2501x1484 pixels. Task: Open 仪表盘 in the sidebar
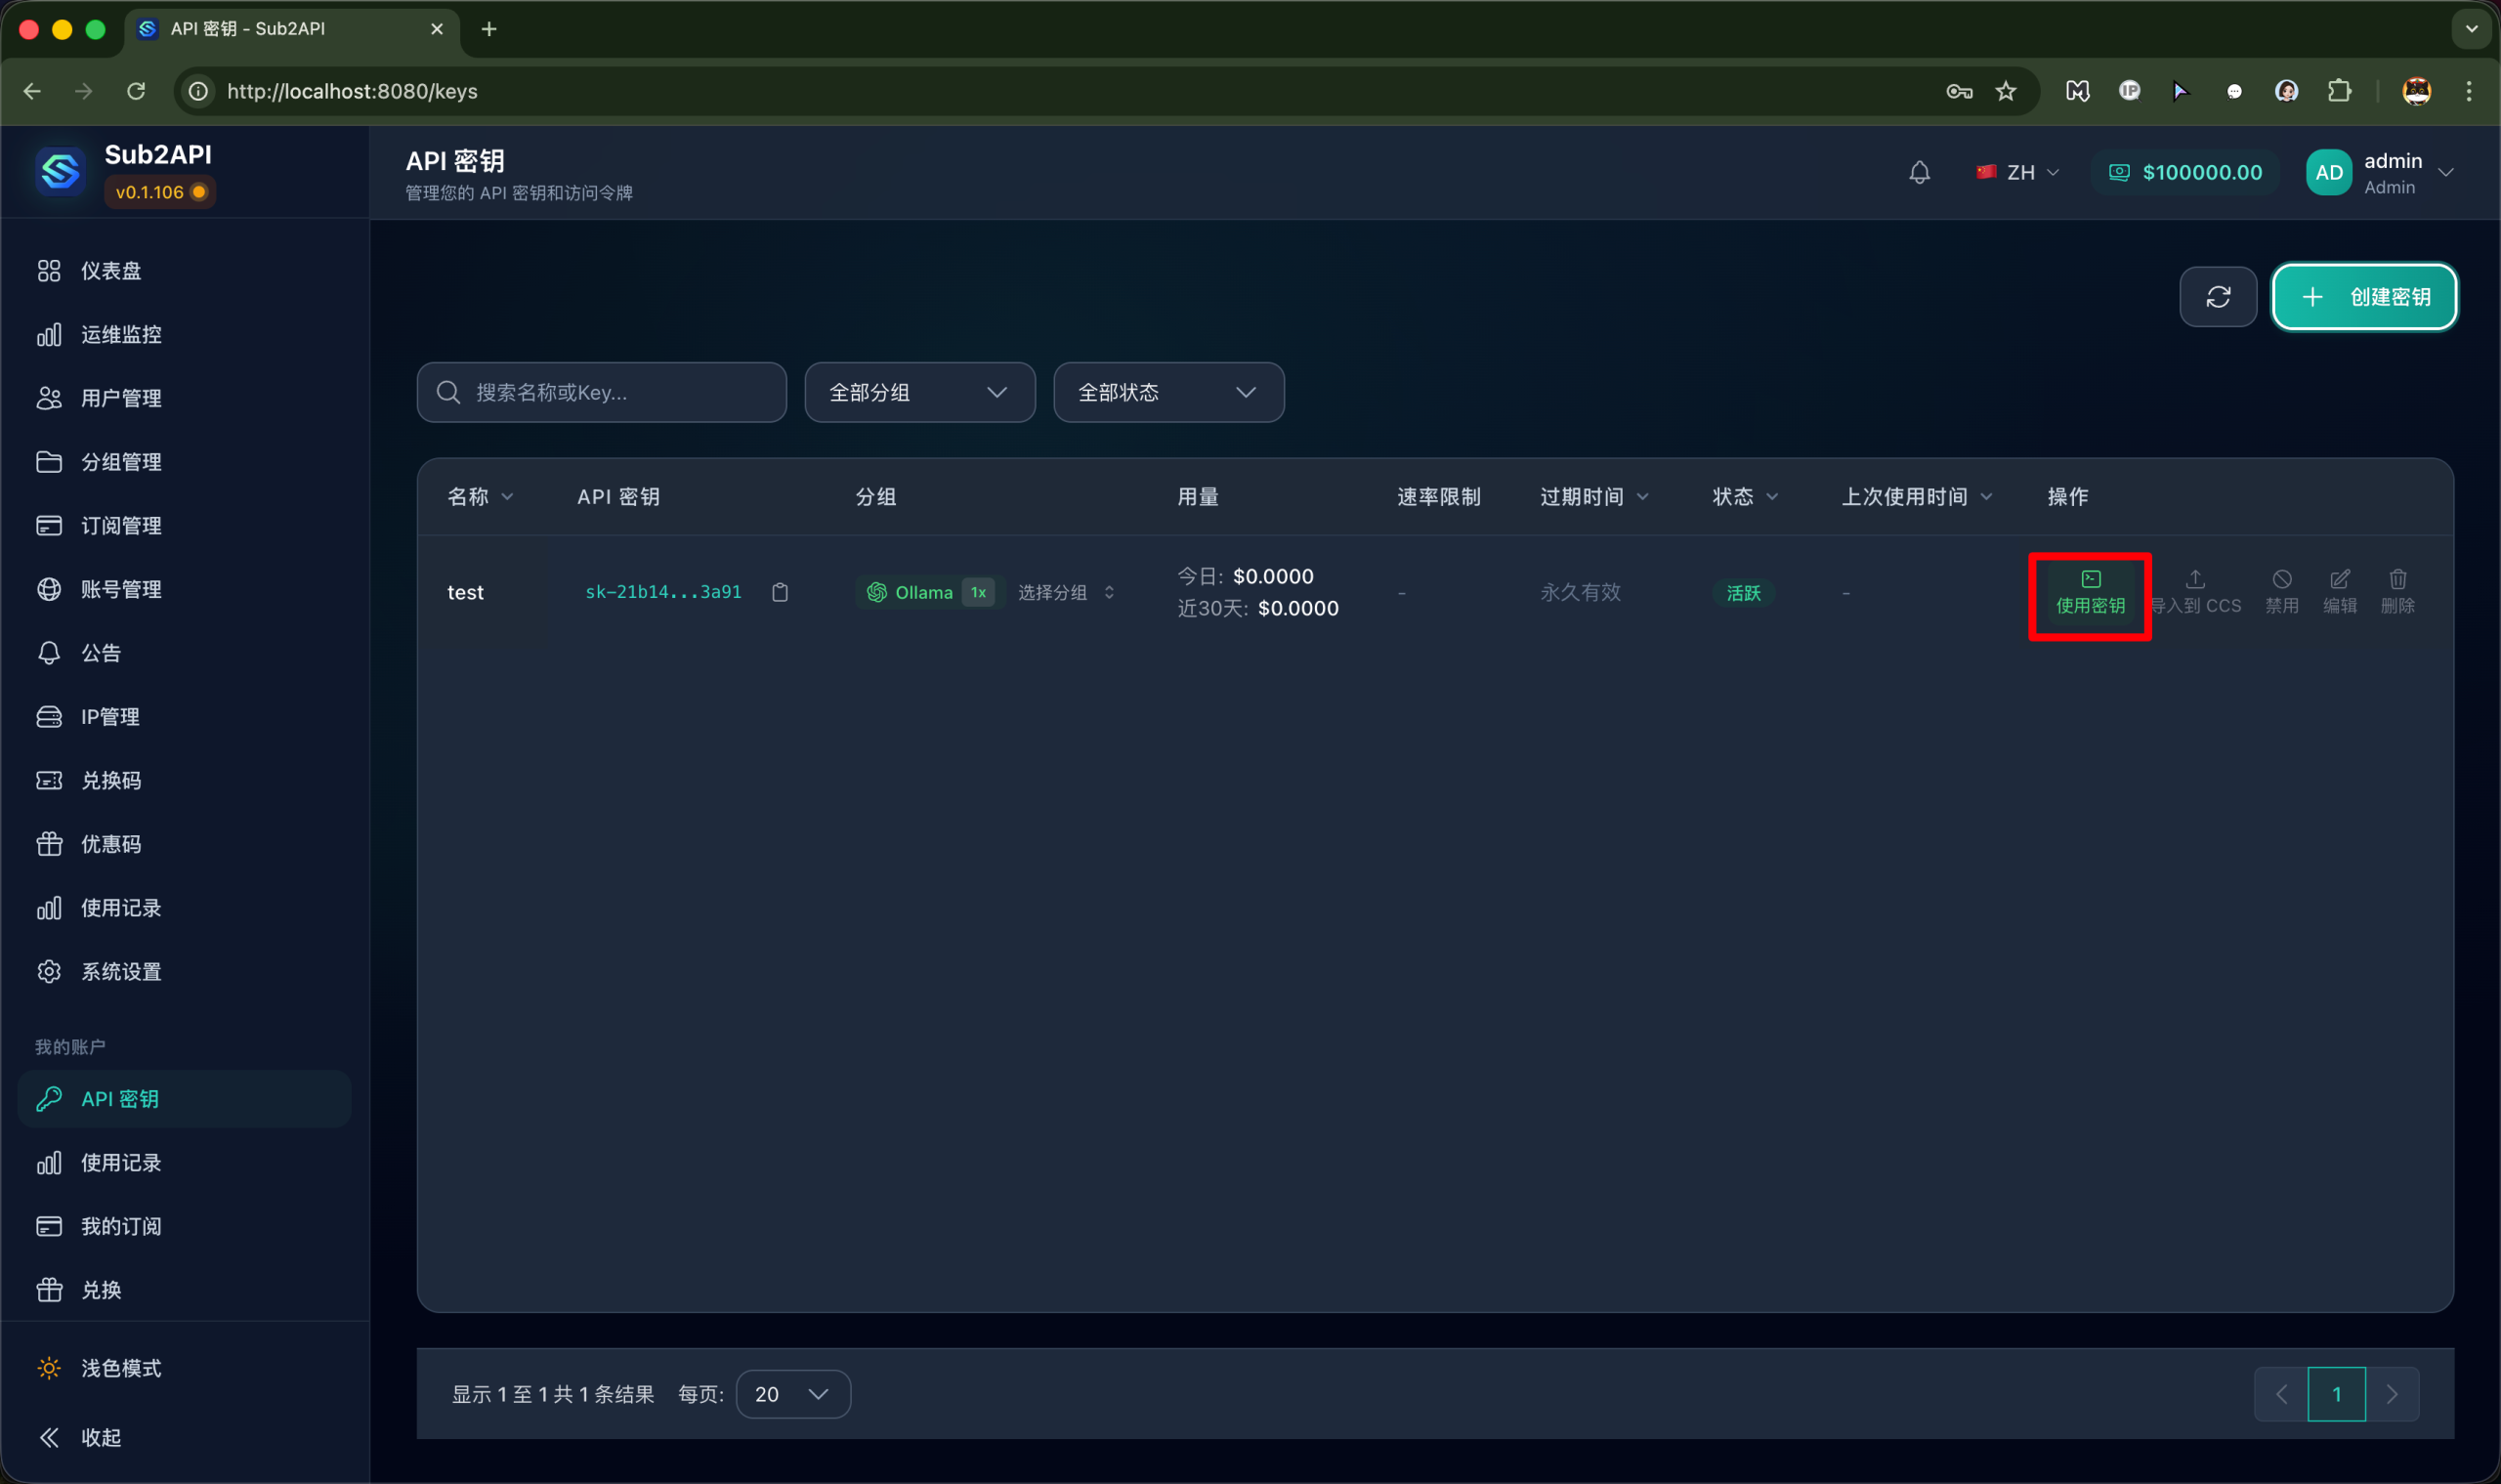point(110,271)
